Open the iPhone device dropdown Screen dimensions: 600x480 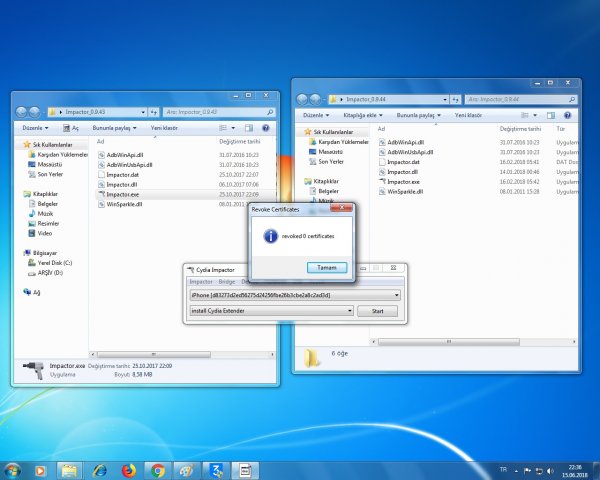295,296
